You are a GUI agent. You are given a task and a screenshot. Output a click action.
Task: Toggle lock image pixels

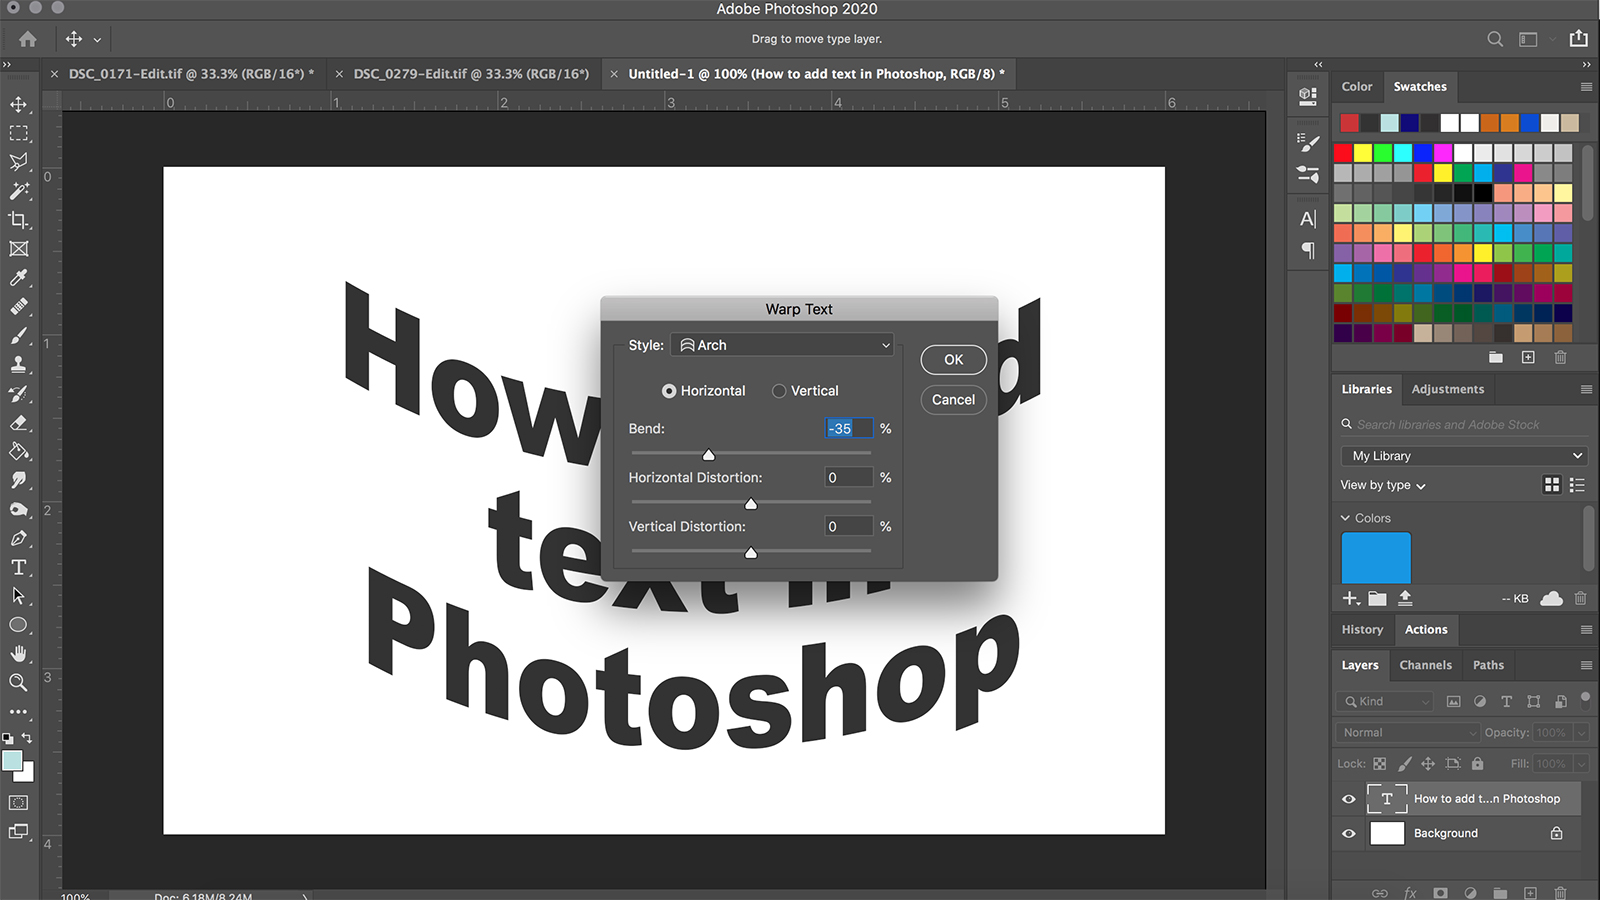coord(1404,763)
